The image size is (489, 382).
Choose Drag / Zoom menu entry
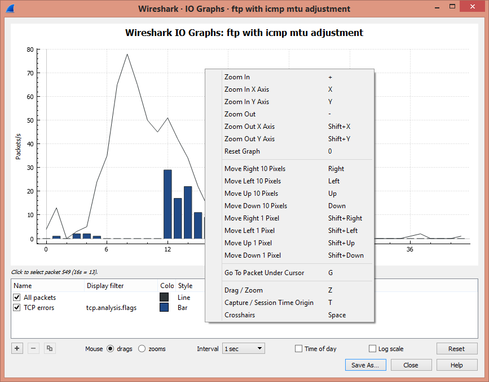pos(289,290)
